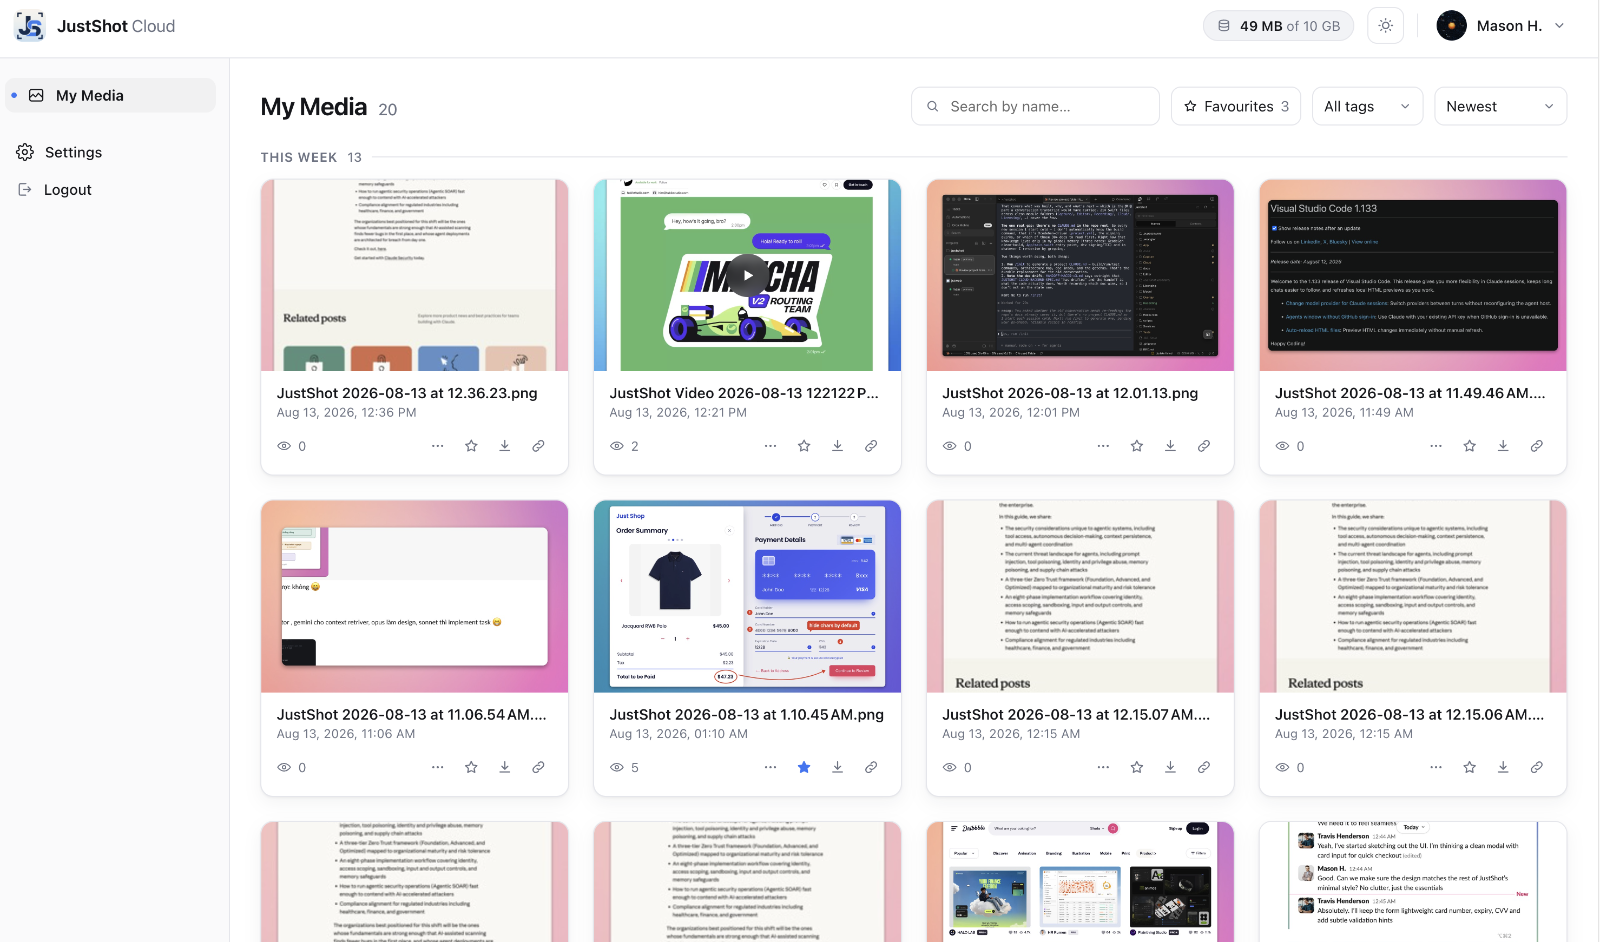Open more options for JustShot 12.36.23.png
The width and height of the screenshot is (1600, 942).
(438, 446)
